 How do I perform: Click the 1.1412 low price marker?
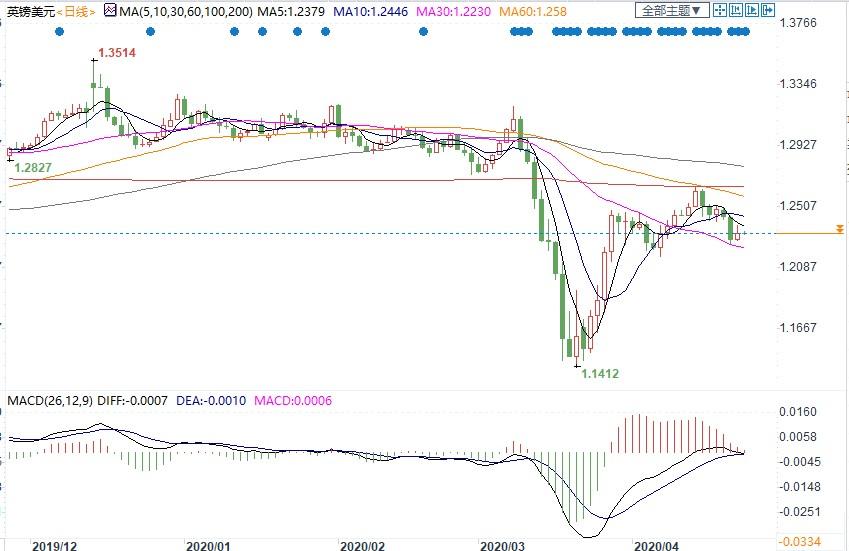pos(600,374)
